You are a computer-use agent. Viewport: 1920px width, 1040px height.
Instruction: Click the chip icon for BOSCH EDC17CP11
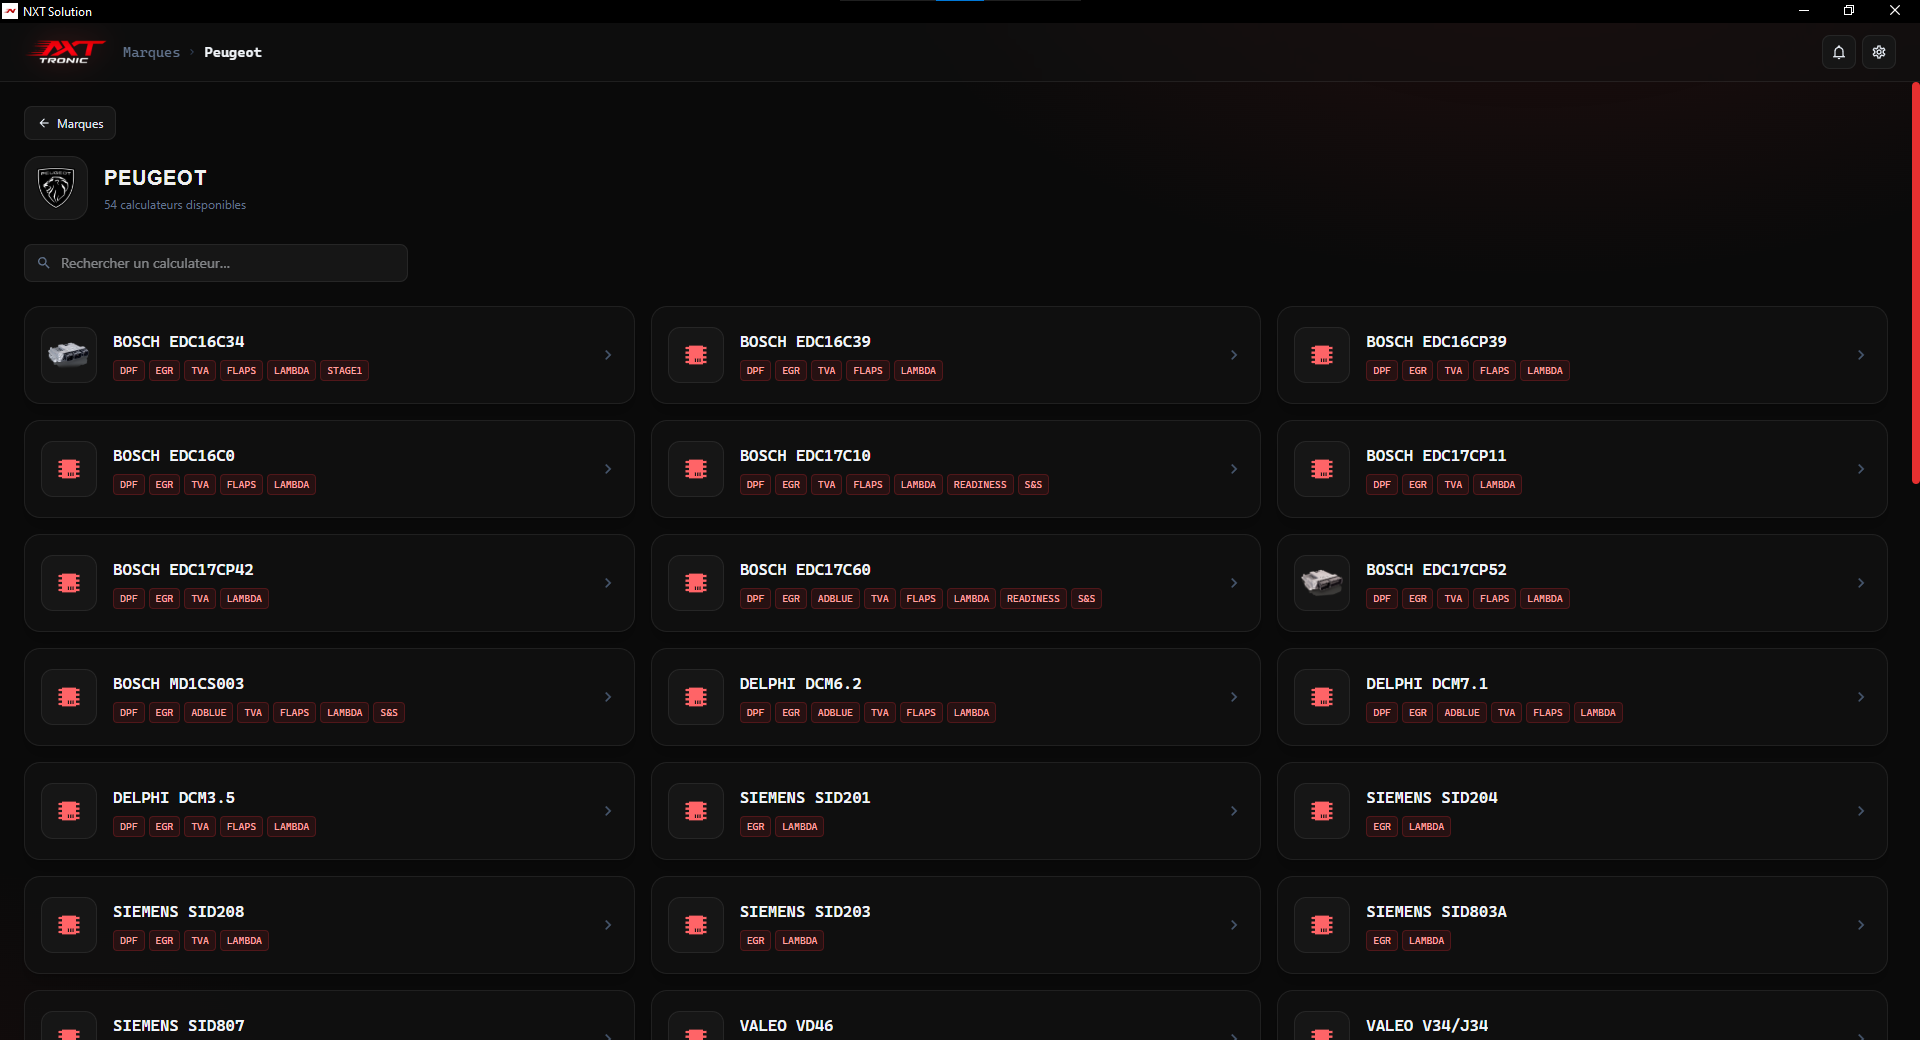pyautogui.click(x=1322, y=469)
